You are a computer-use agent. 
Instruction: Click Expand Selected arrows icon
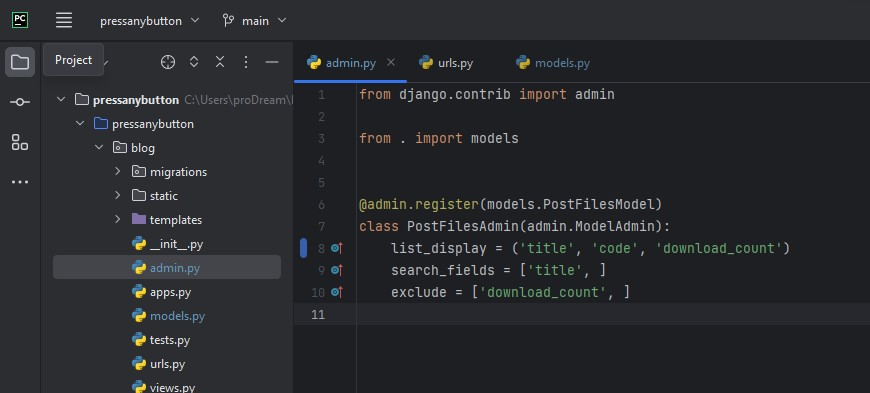[194, 62]
